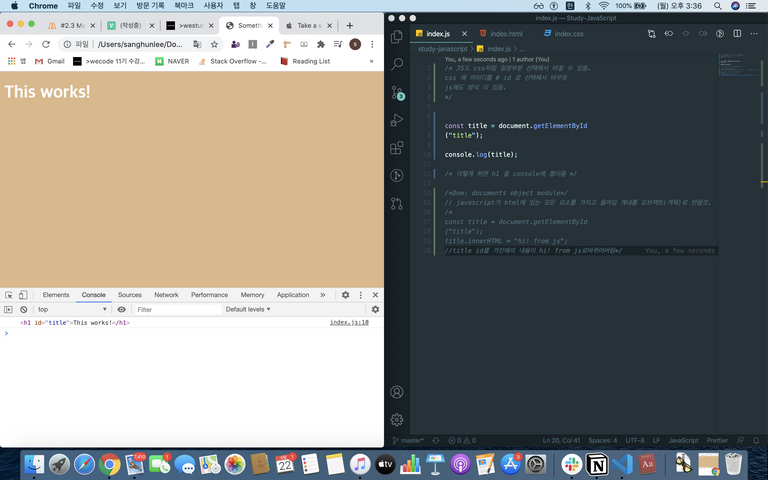Switch to Performance tab in DevTools
Screen dimensions: 768x480
click(x=210, y=295)
